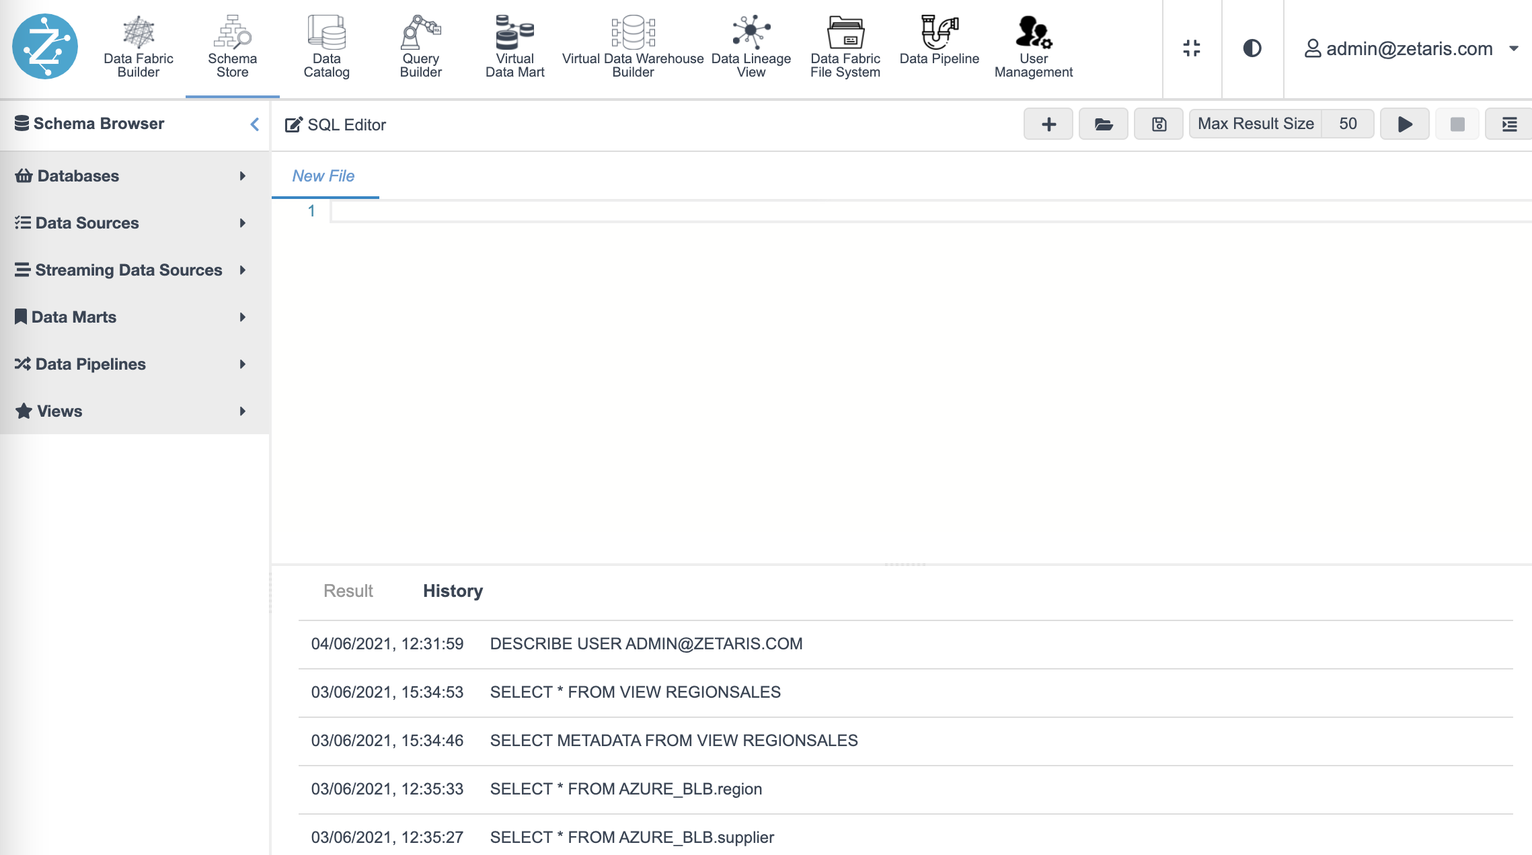
Task: Expand the Streaming Data Sources section
Action: tap(241, 270)
